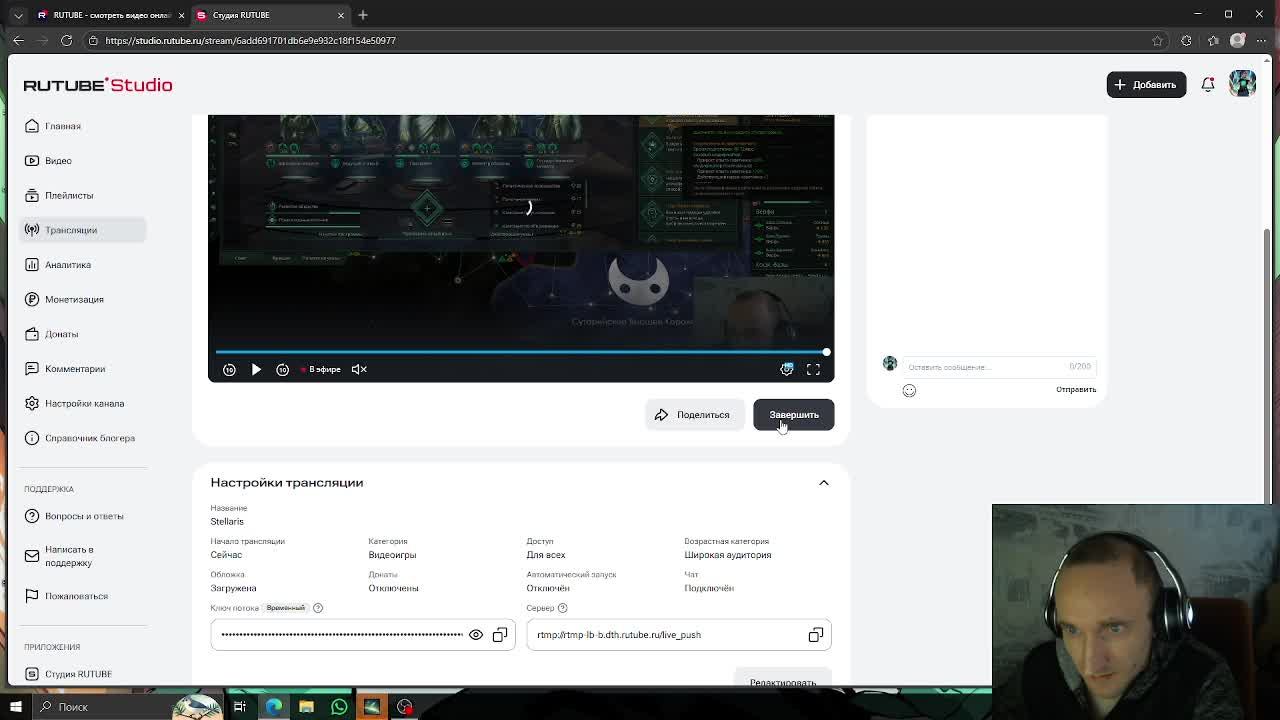Click the chat message input field
The height and width of the screenshot is (720, 1280).
tap(998, 367)
